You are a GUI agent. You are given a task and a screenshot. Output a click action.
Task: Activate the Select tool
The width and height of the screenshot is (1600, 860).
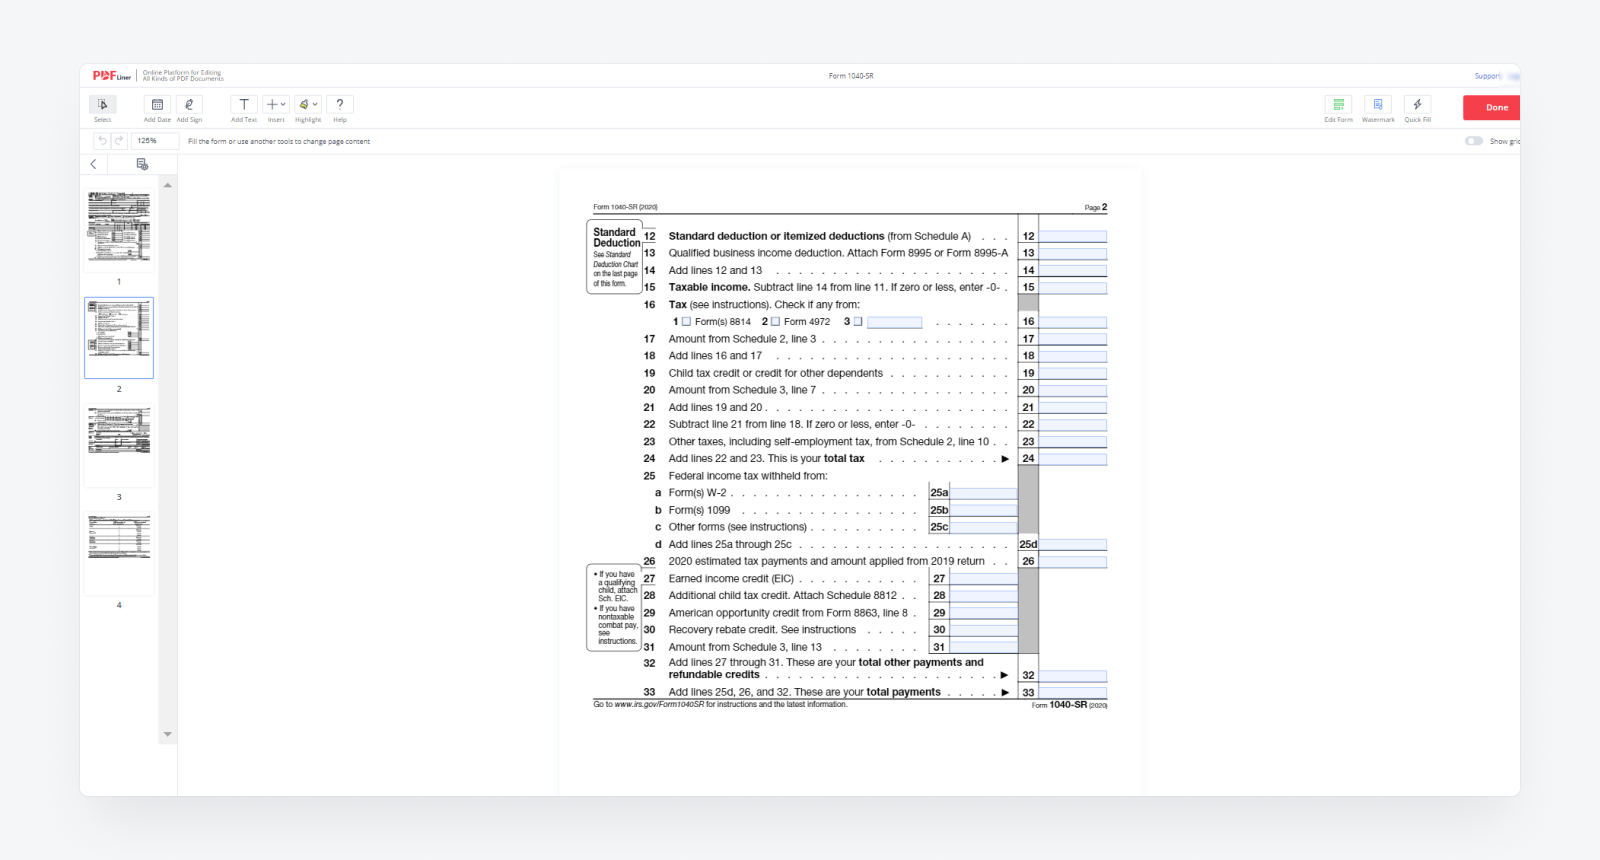(x=103, y=104)
